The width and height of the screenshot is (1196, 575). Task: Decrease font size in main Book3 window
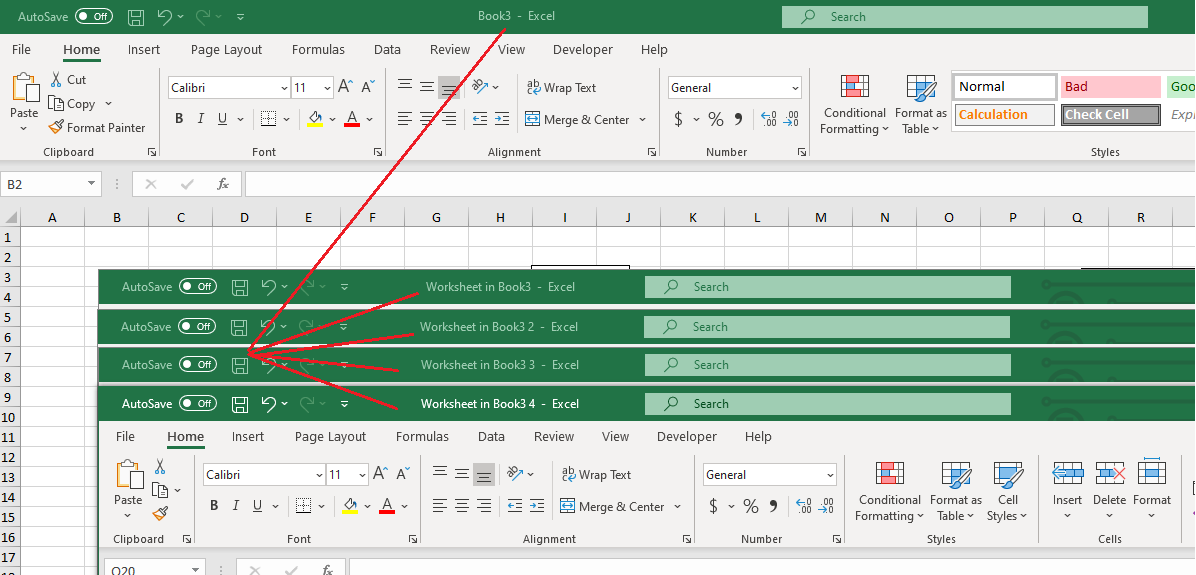click(368, 87)
